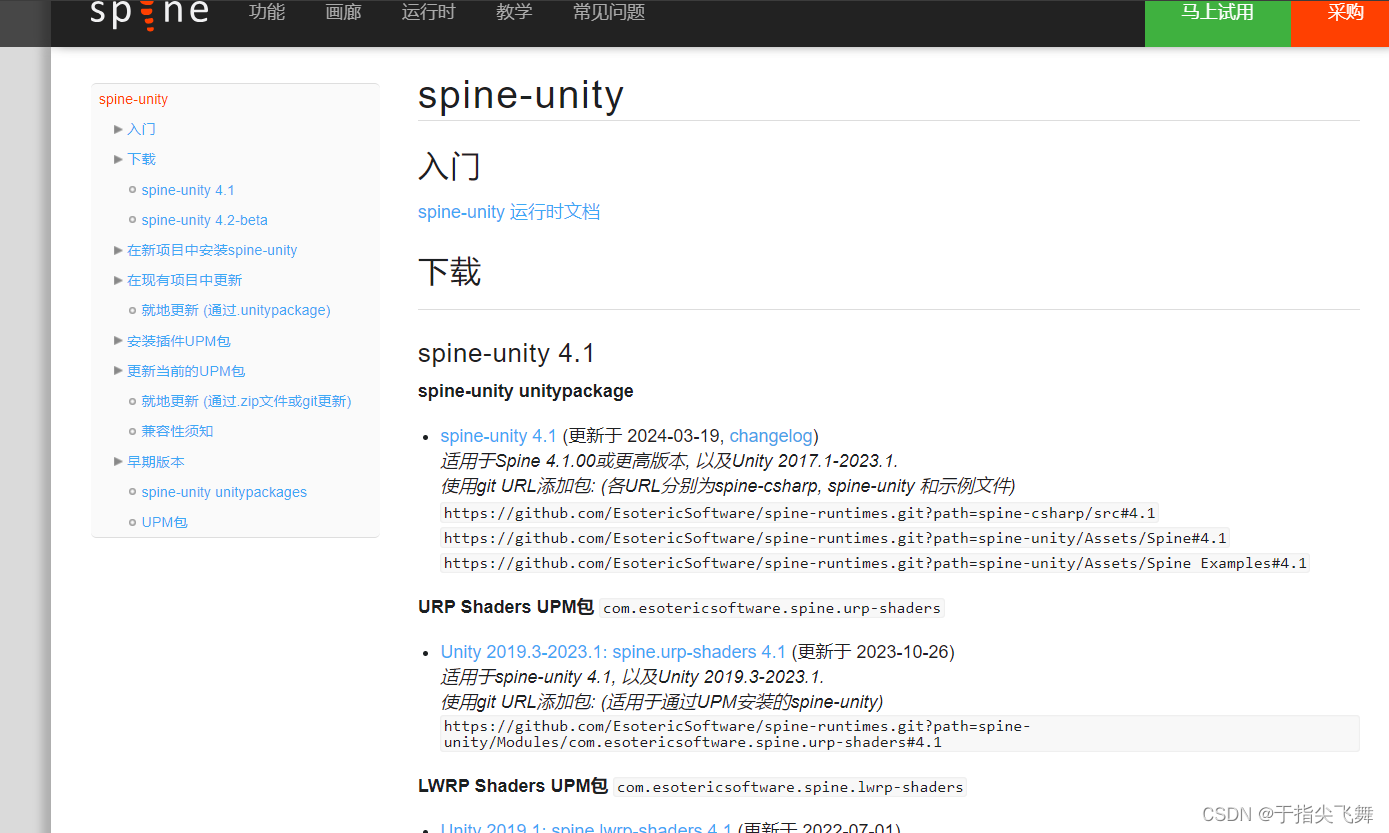Click the spine-unity 4.1 subsection heading

pos(506,353)
